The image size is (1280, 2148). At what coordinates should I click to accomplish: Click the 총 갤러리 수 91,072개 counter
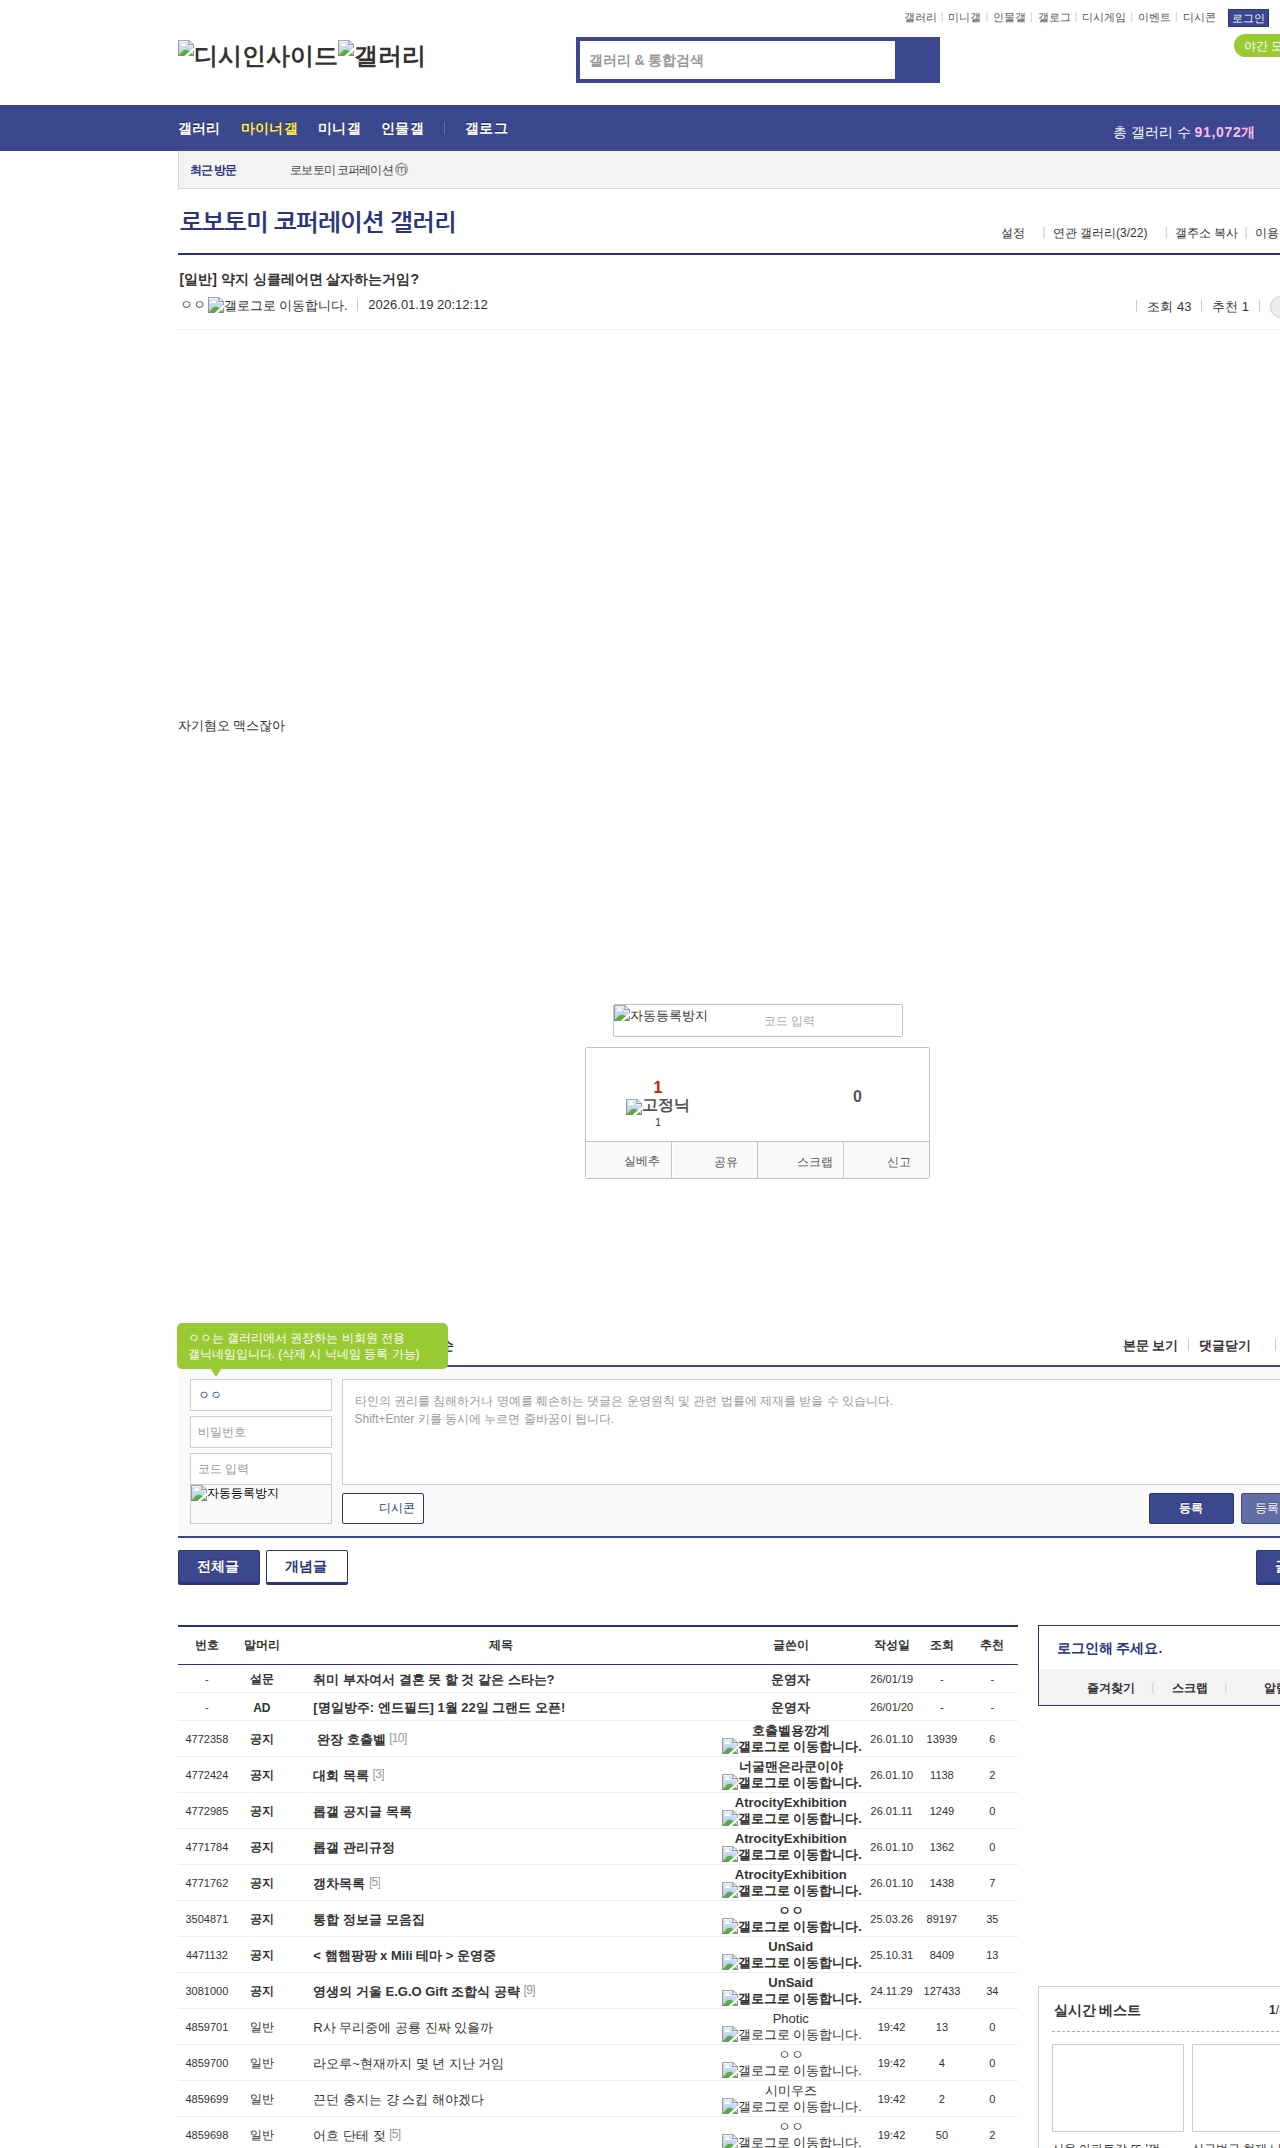point(1184,132)
